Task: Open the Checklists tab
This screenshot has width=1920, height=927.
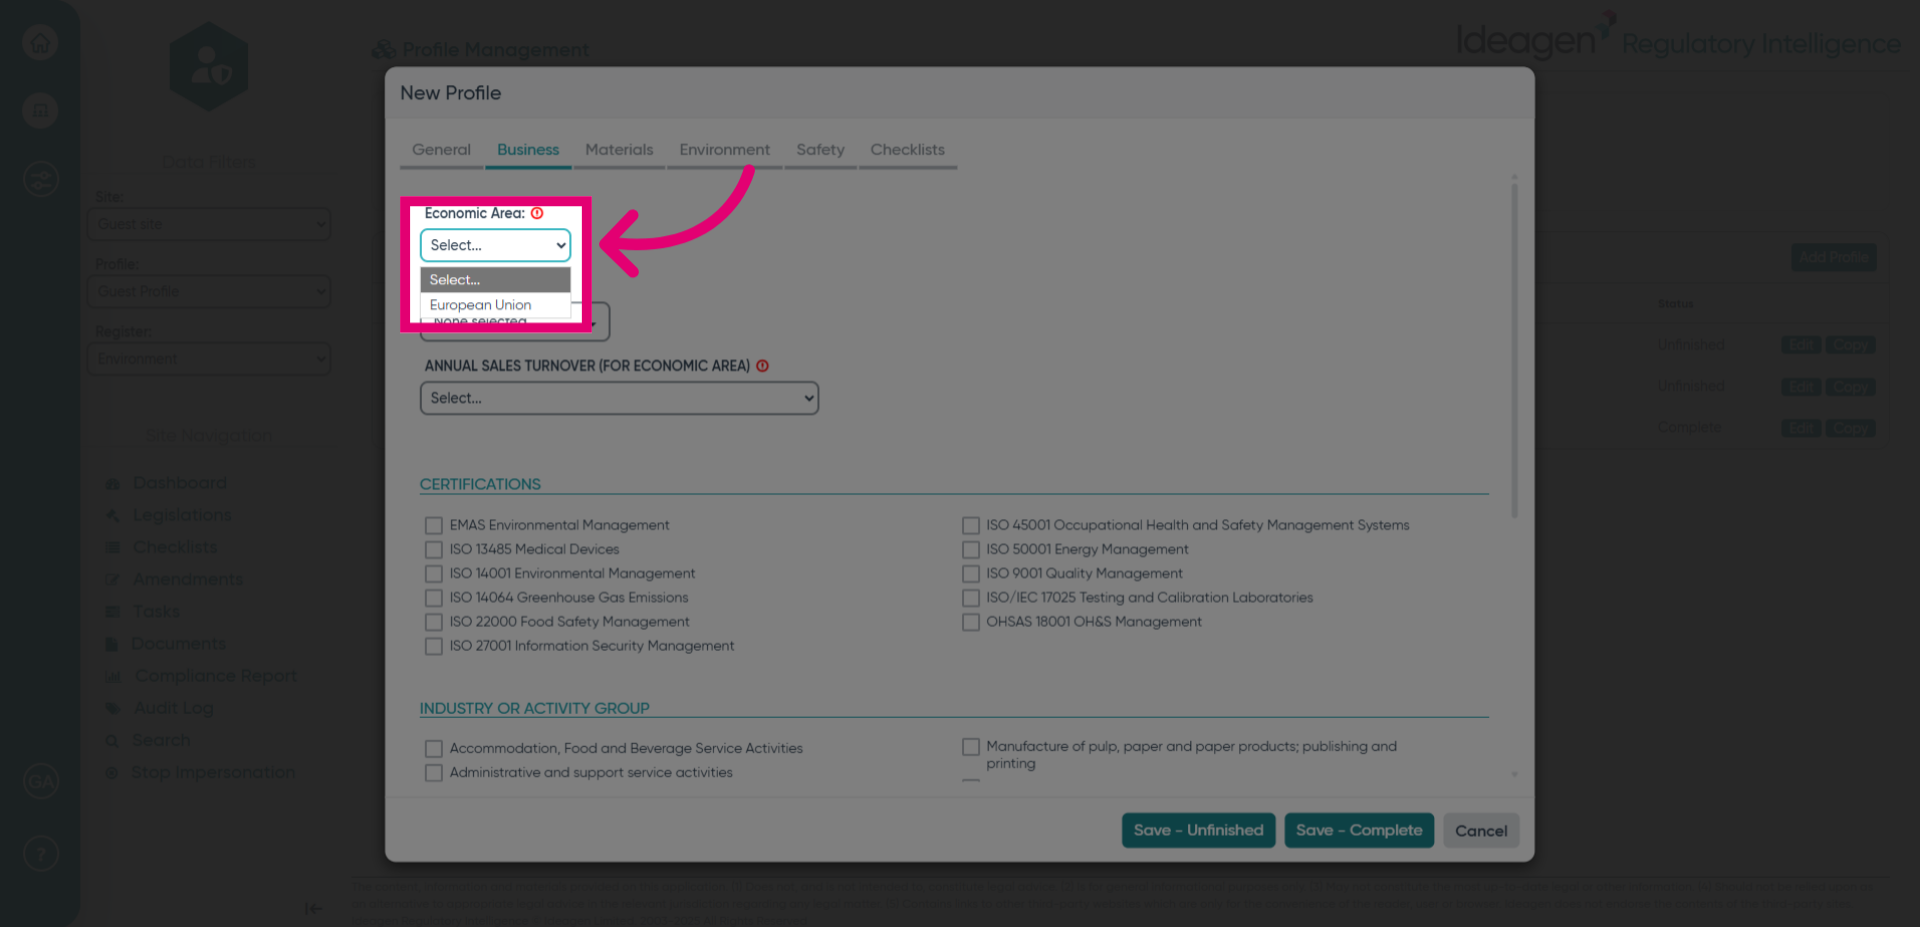Action: [907, 150]
